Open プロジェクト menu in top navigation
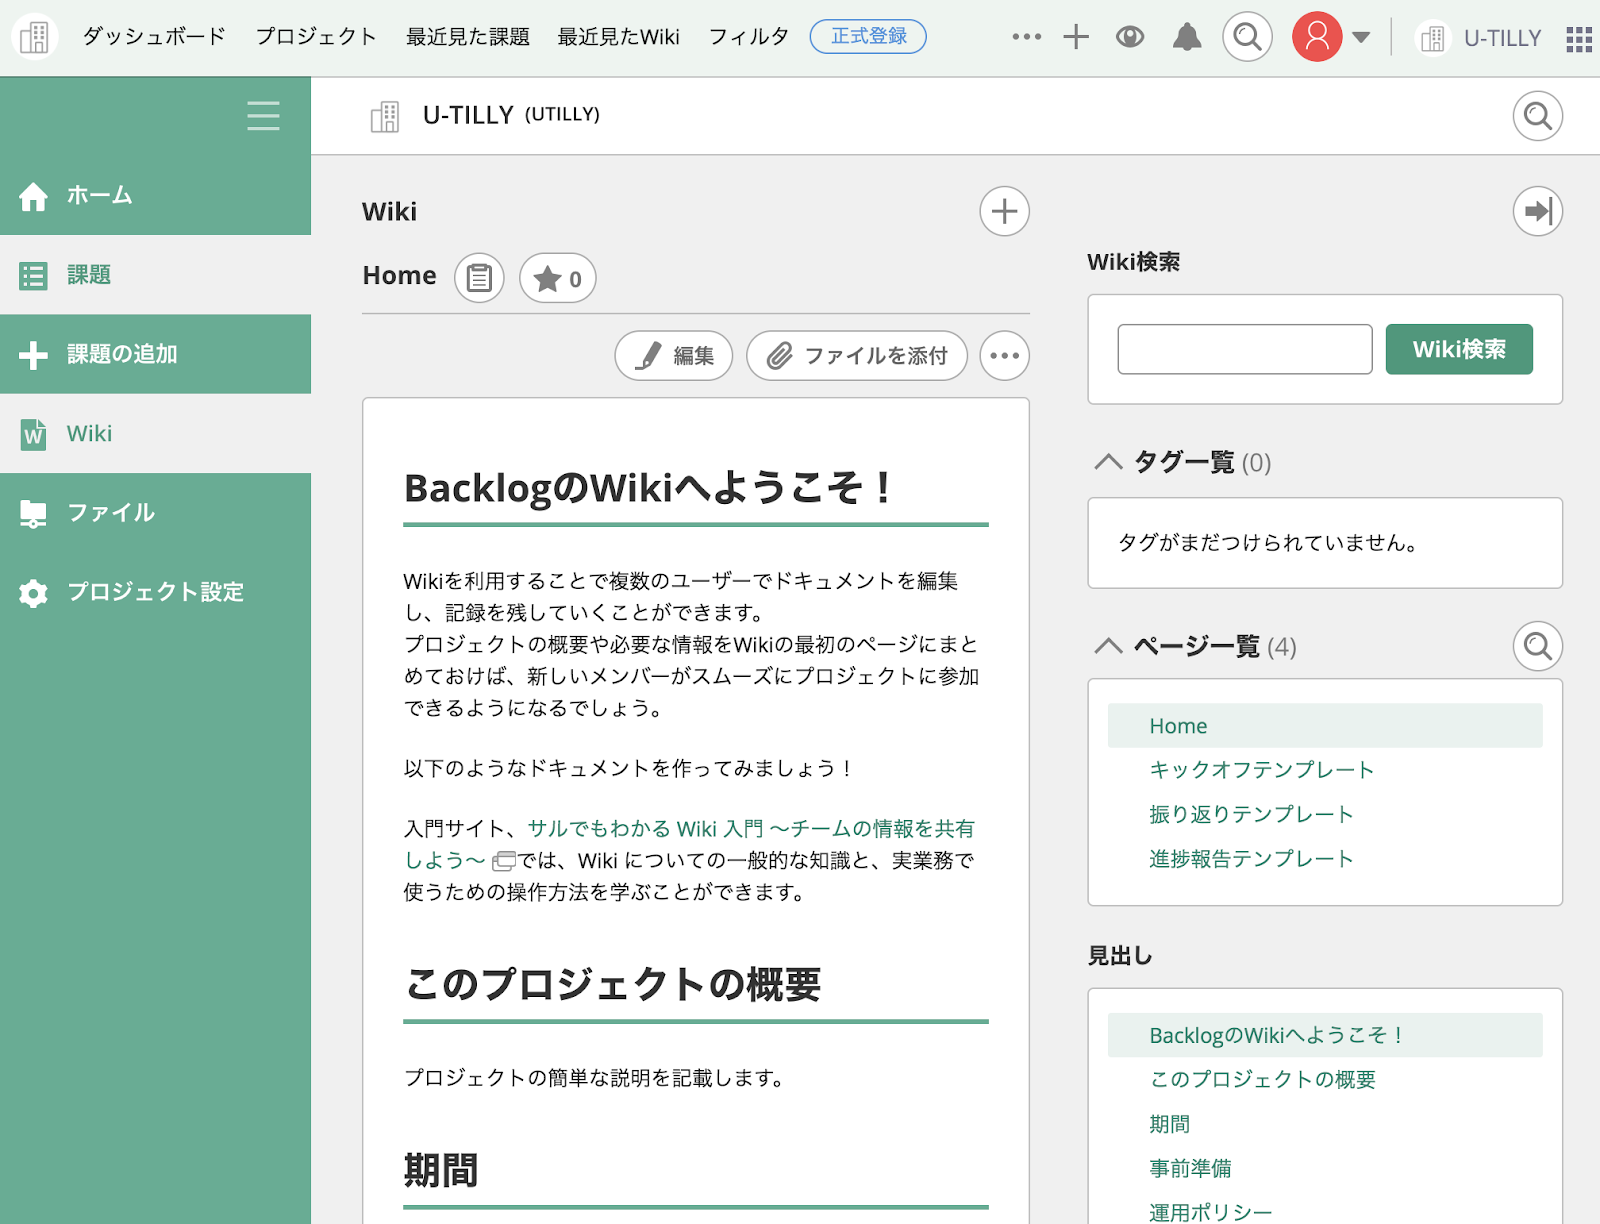 316,37
